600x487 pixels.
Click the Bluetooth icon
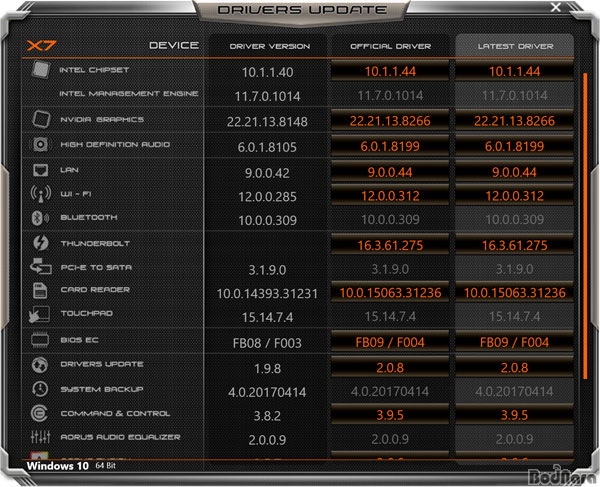pyautogui.click(x=40, y=218)
